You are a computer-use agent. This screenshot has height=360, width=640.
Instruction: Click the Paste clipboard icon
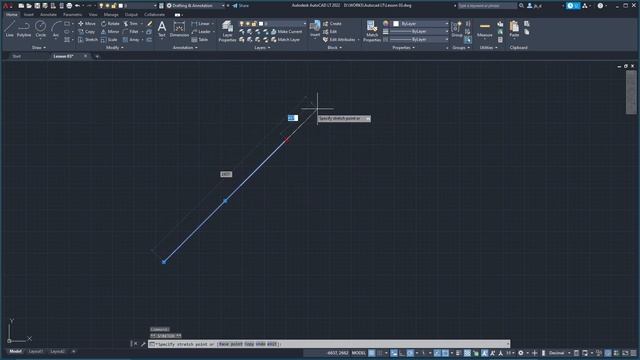click(x=514, y=29)
